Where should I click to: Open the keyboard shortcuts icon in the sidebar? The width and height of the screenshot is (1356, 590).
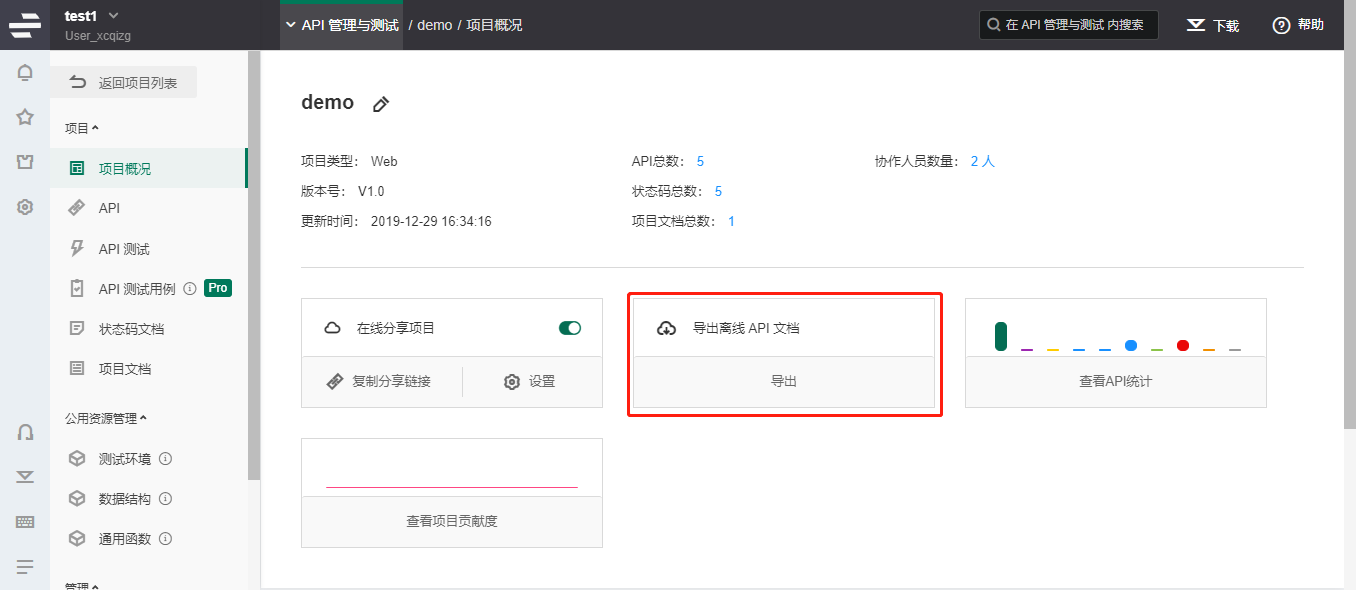[x=24, y=521]
